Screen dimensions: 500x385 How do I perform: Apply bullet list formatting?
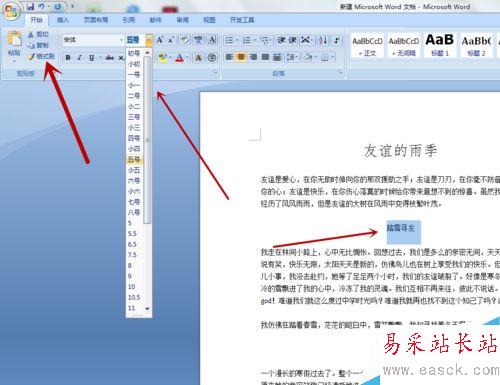[229, 40]
